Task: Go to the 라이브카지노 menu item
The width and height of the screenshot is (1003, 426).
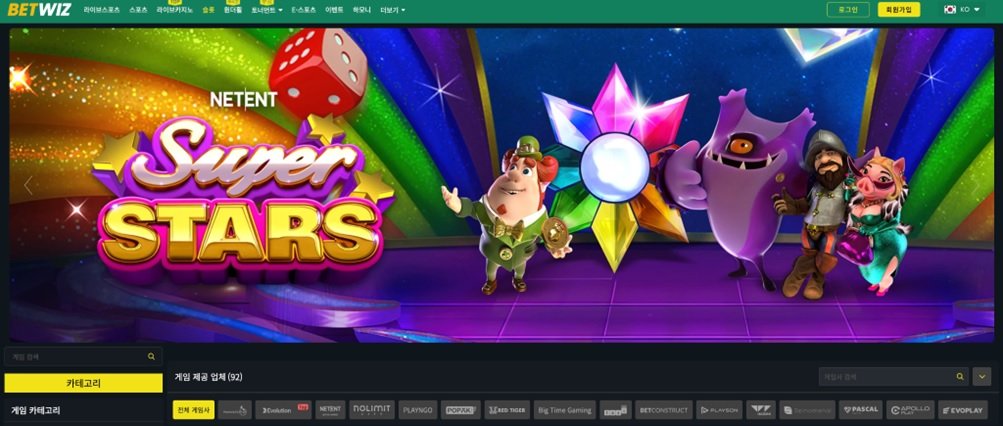Action: tap(175, 10)
